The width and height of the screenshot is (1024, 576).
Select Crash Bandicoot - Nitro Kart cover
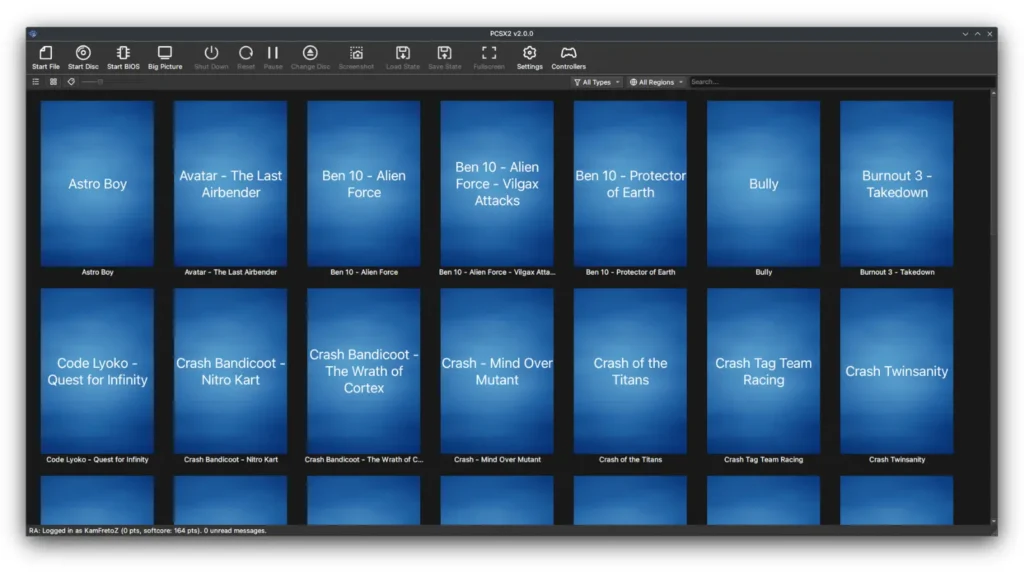point(231,371)
